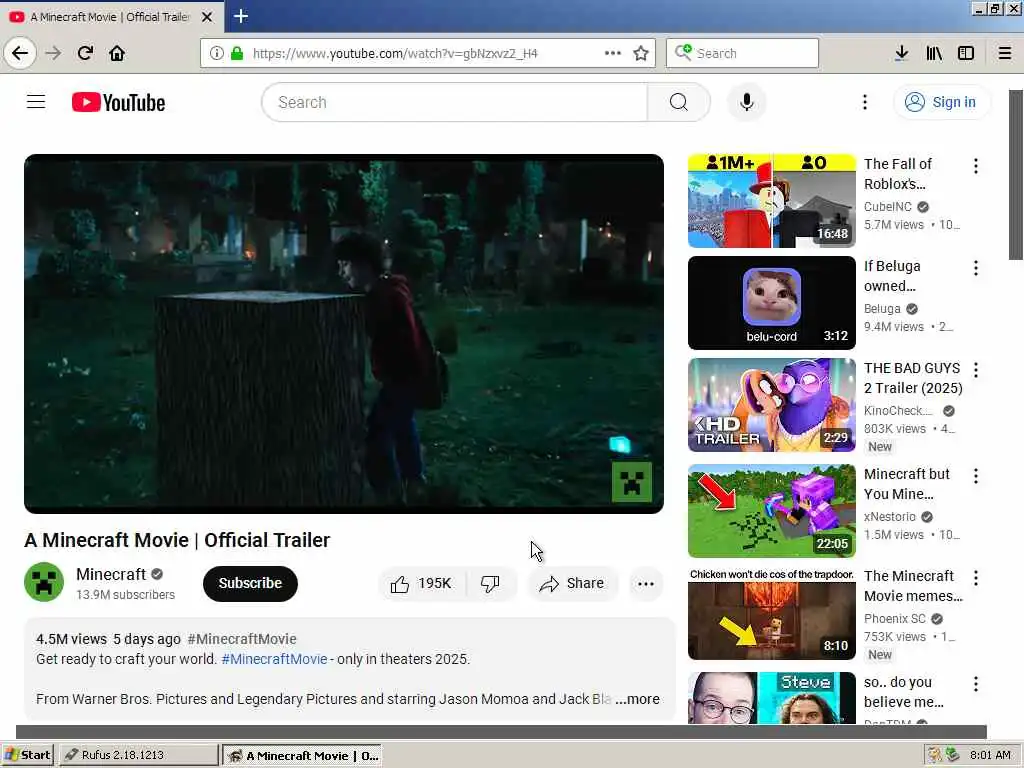The width and height of the screenshot is (1024, 768).
Task: Show site information icon in address bar
Action: click(x=217, y=53)
